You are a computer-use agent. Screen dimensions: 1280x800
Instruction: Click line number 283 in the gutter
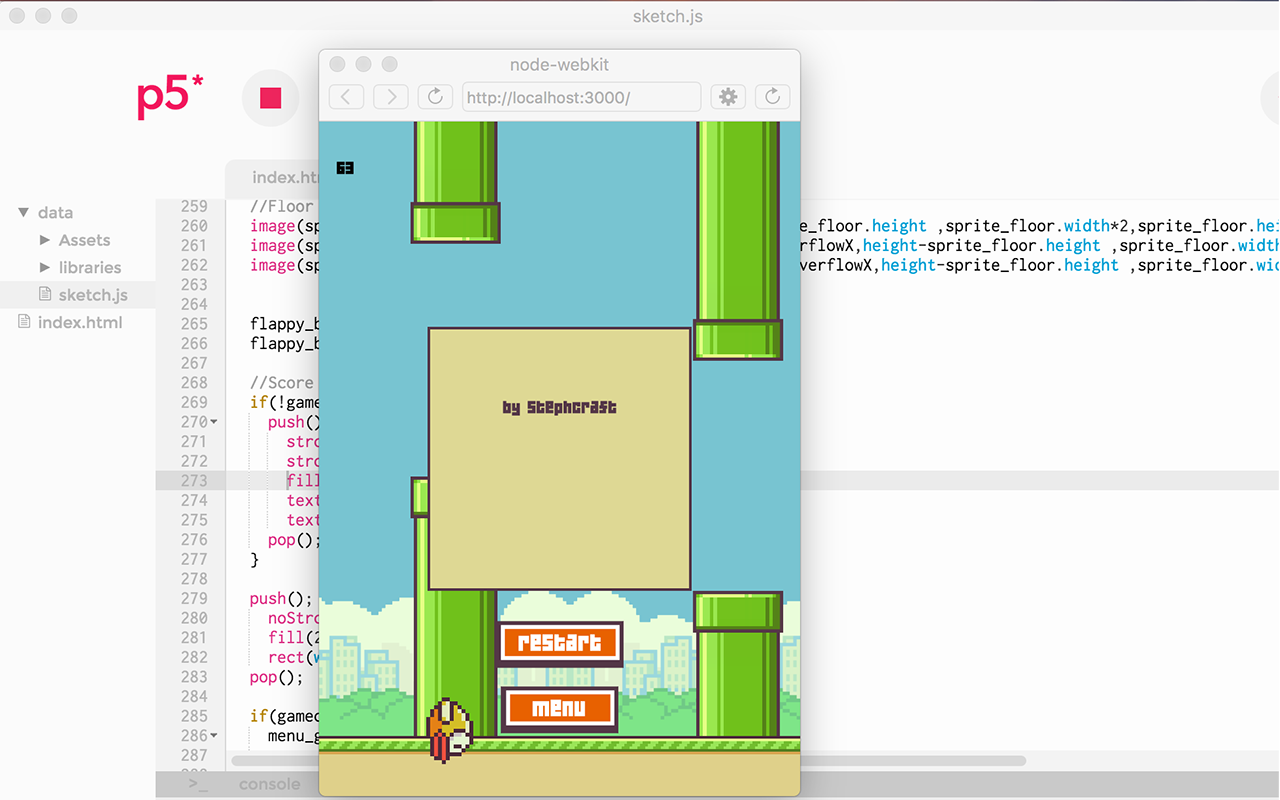click(194, 677)
